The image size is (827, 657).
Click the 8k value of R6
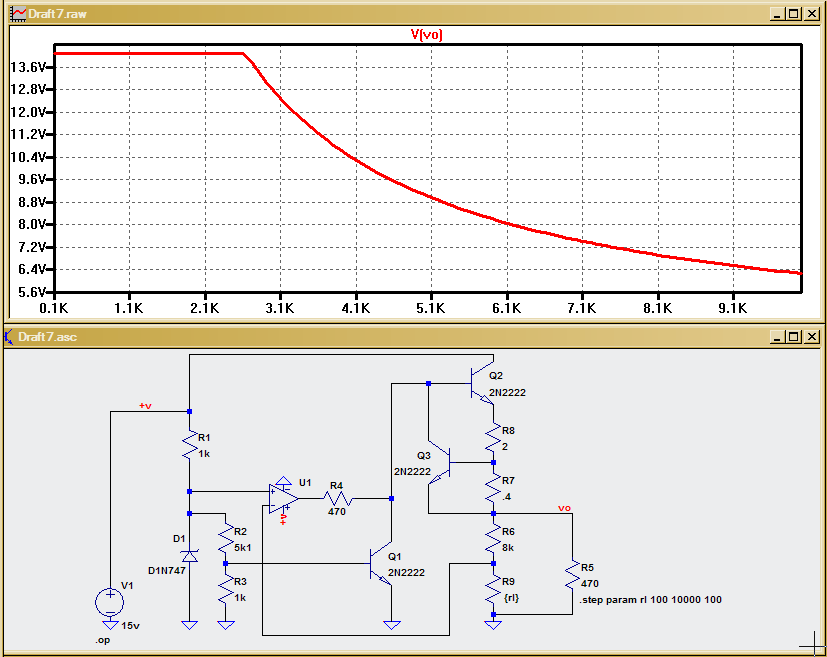pyautogui.click(x=508, y=547)
